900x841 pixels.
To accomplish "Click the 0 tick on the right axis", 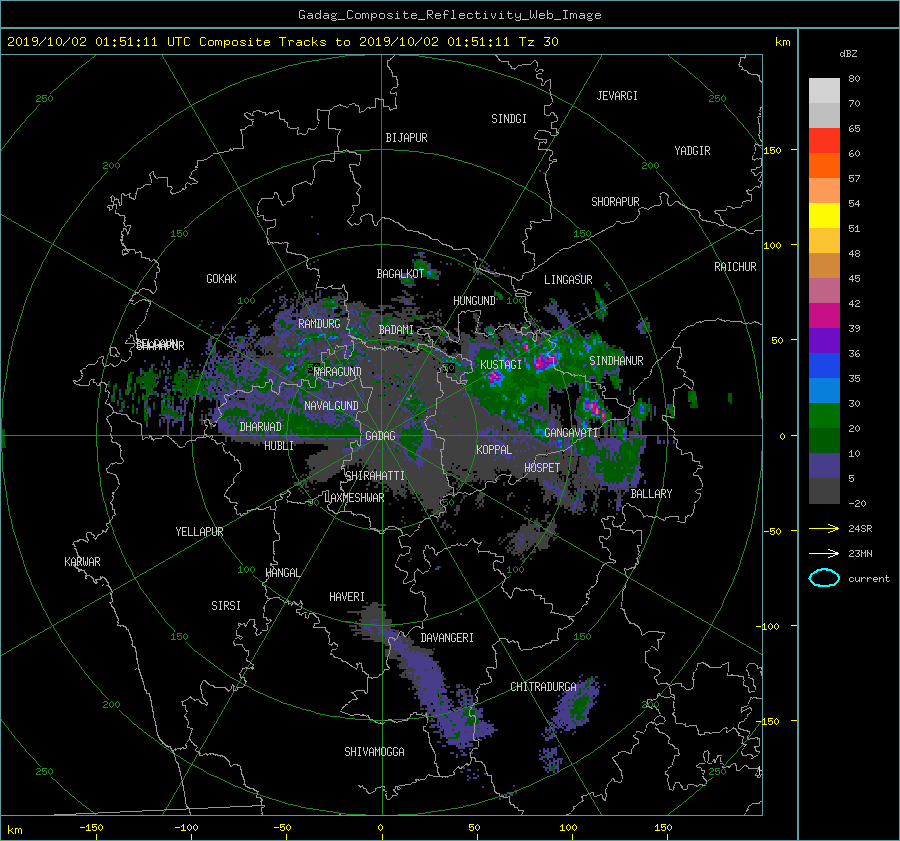I will 782,436.
